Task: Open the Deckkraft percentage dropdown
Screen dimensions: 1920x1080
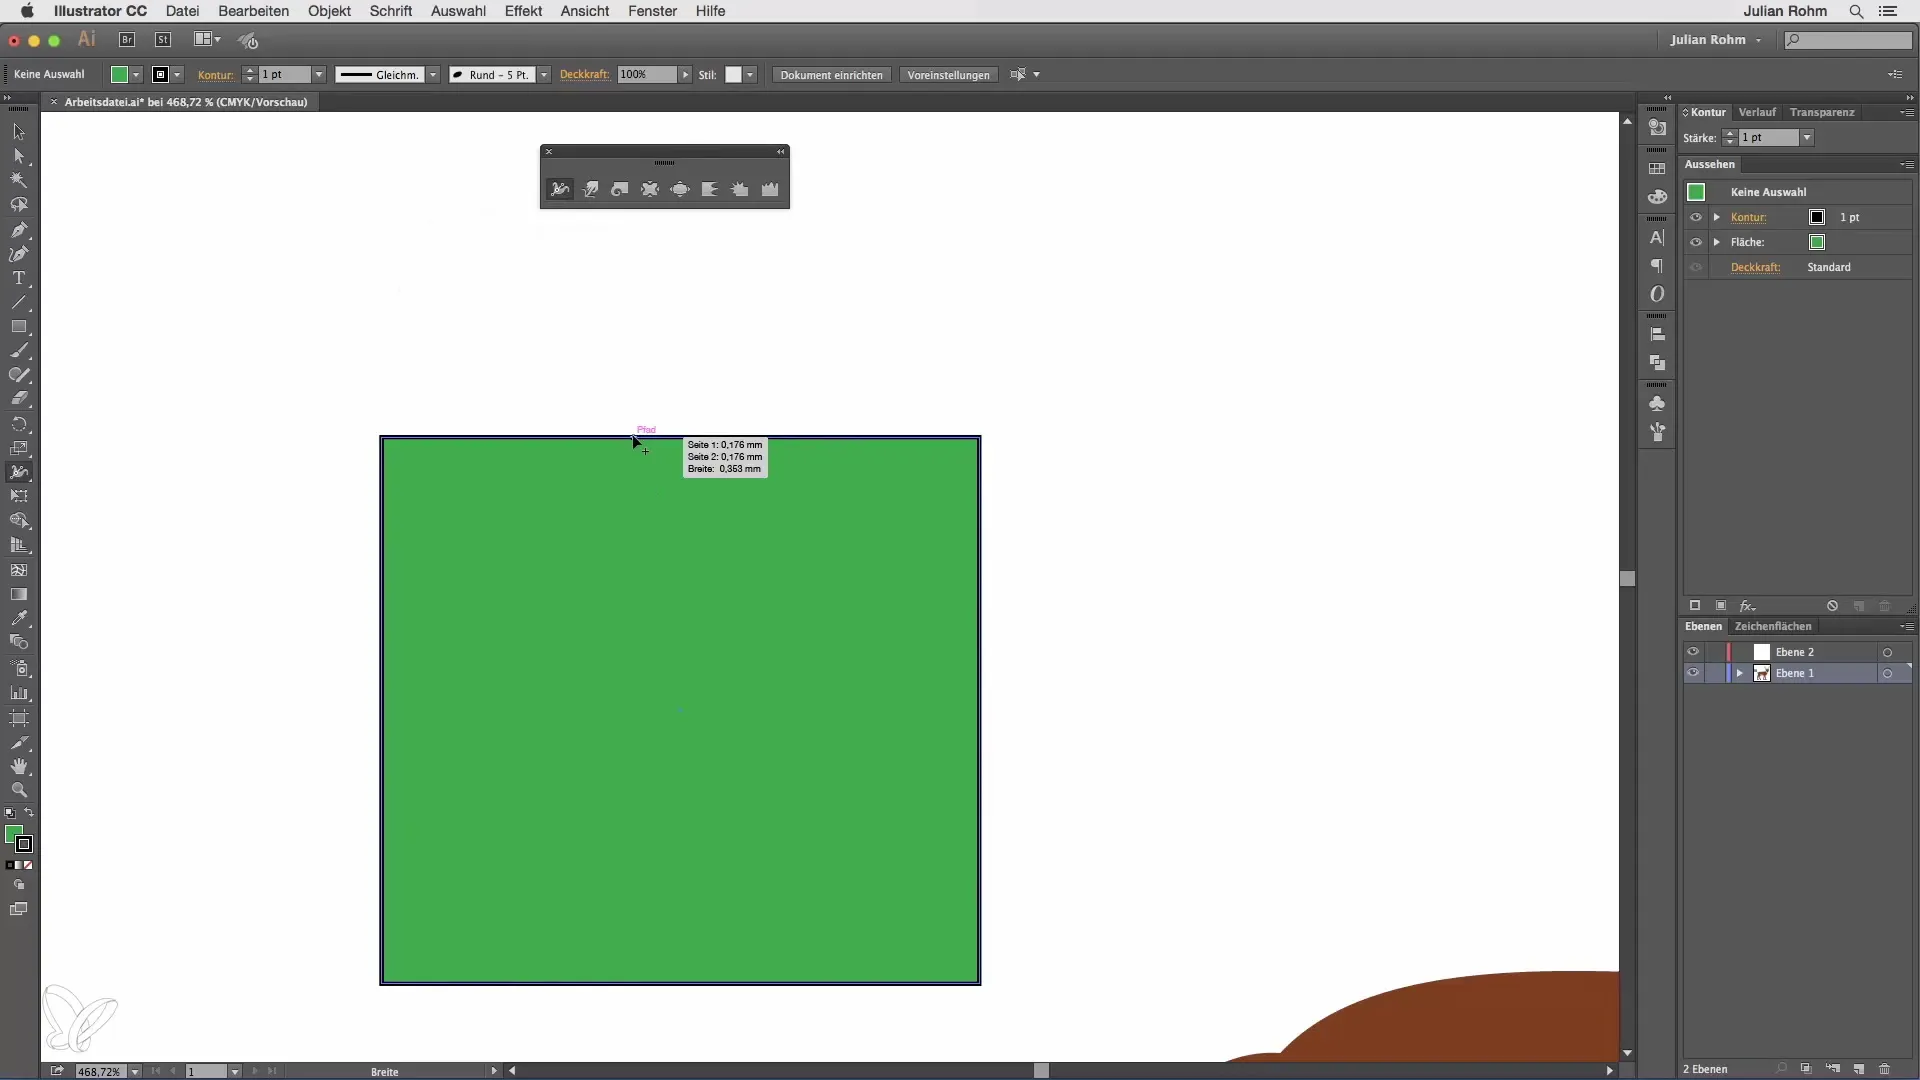Action: 685,75
